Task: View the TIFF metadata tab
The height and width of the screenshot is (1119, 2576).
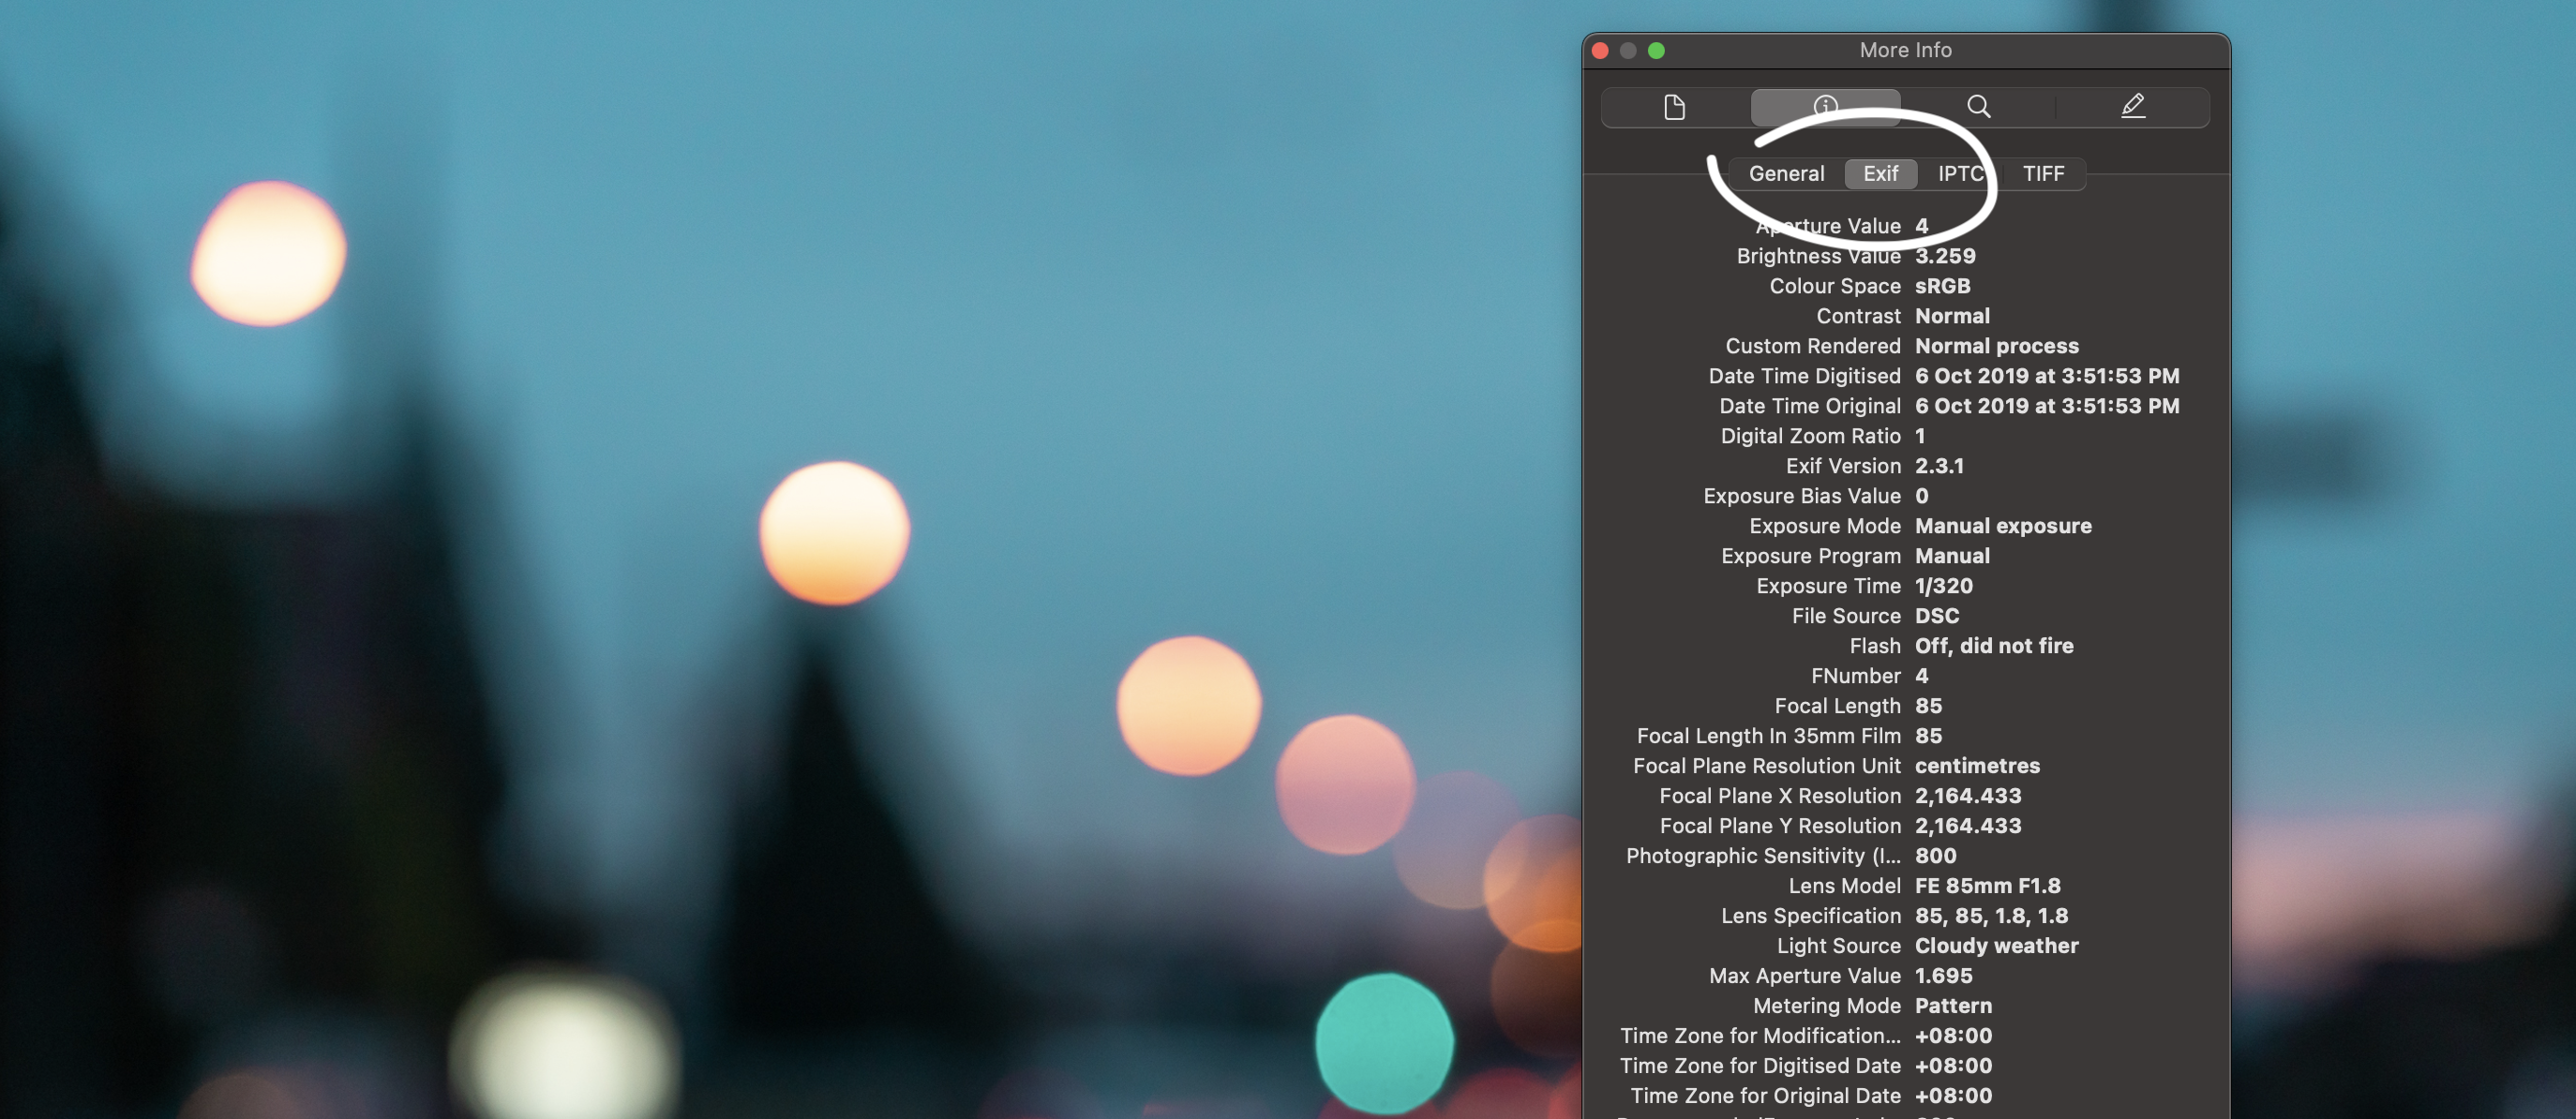Action: pyautogui.click(x=2044, y=173)
